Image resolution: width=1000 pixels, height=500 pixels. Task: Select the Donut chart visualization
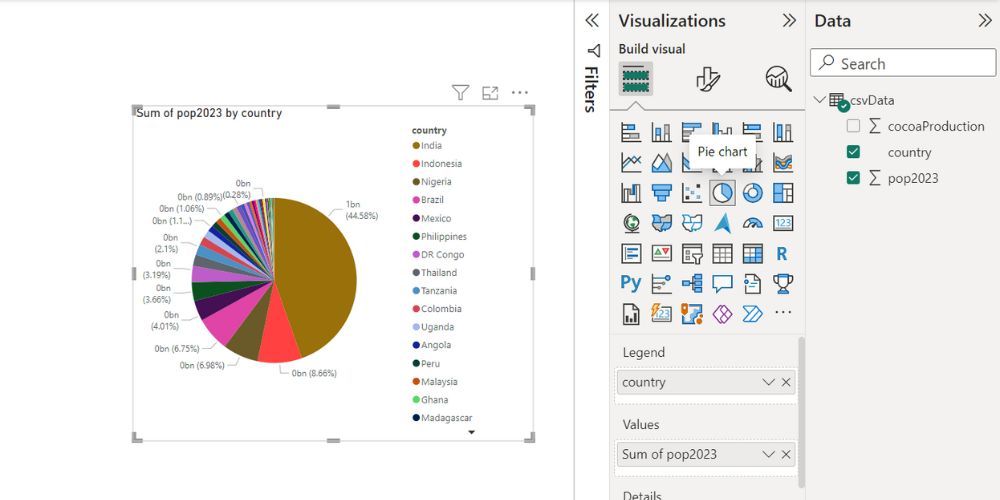(x=752, y=193)
